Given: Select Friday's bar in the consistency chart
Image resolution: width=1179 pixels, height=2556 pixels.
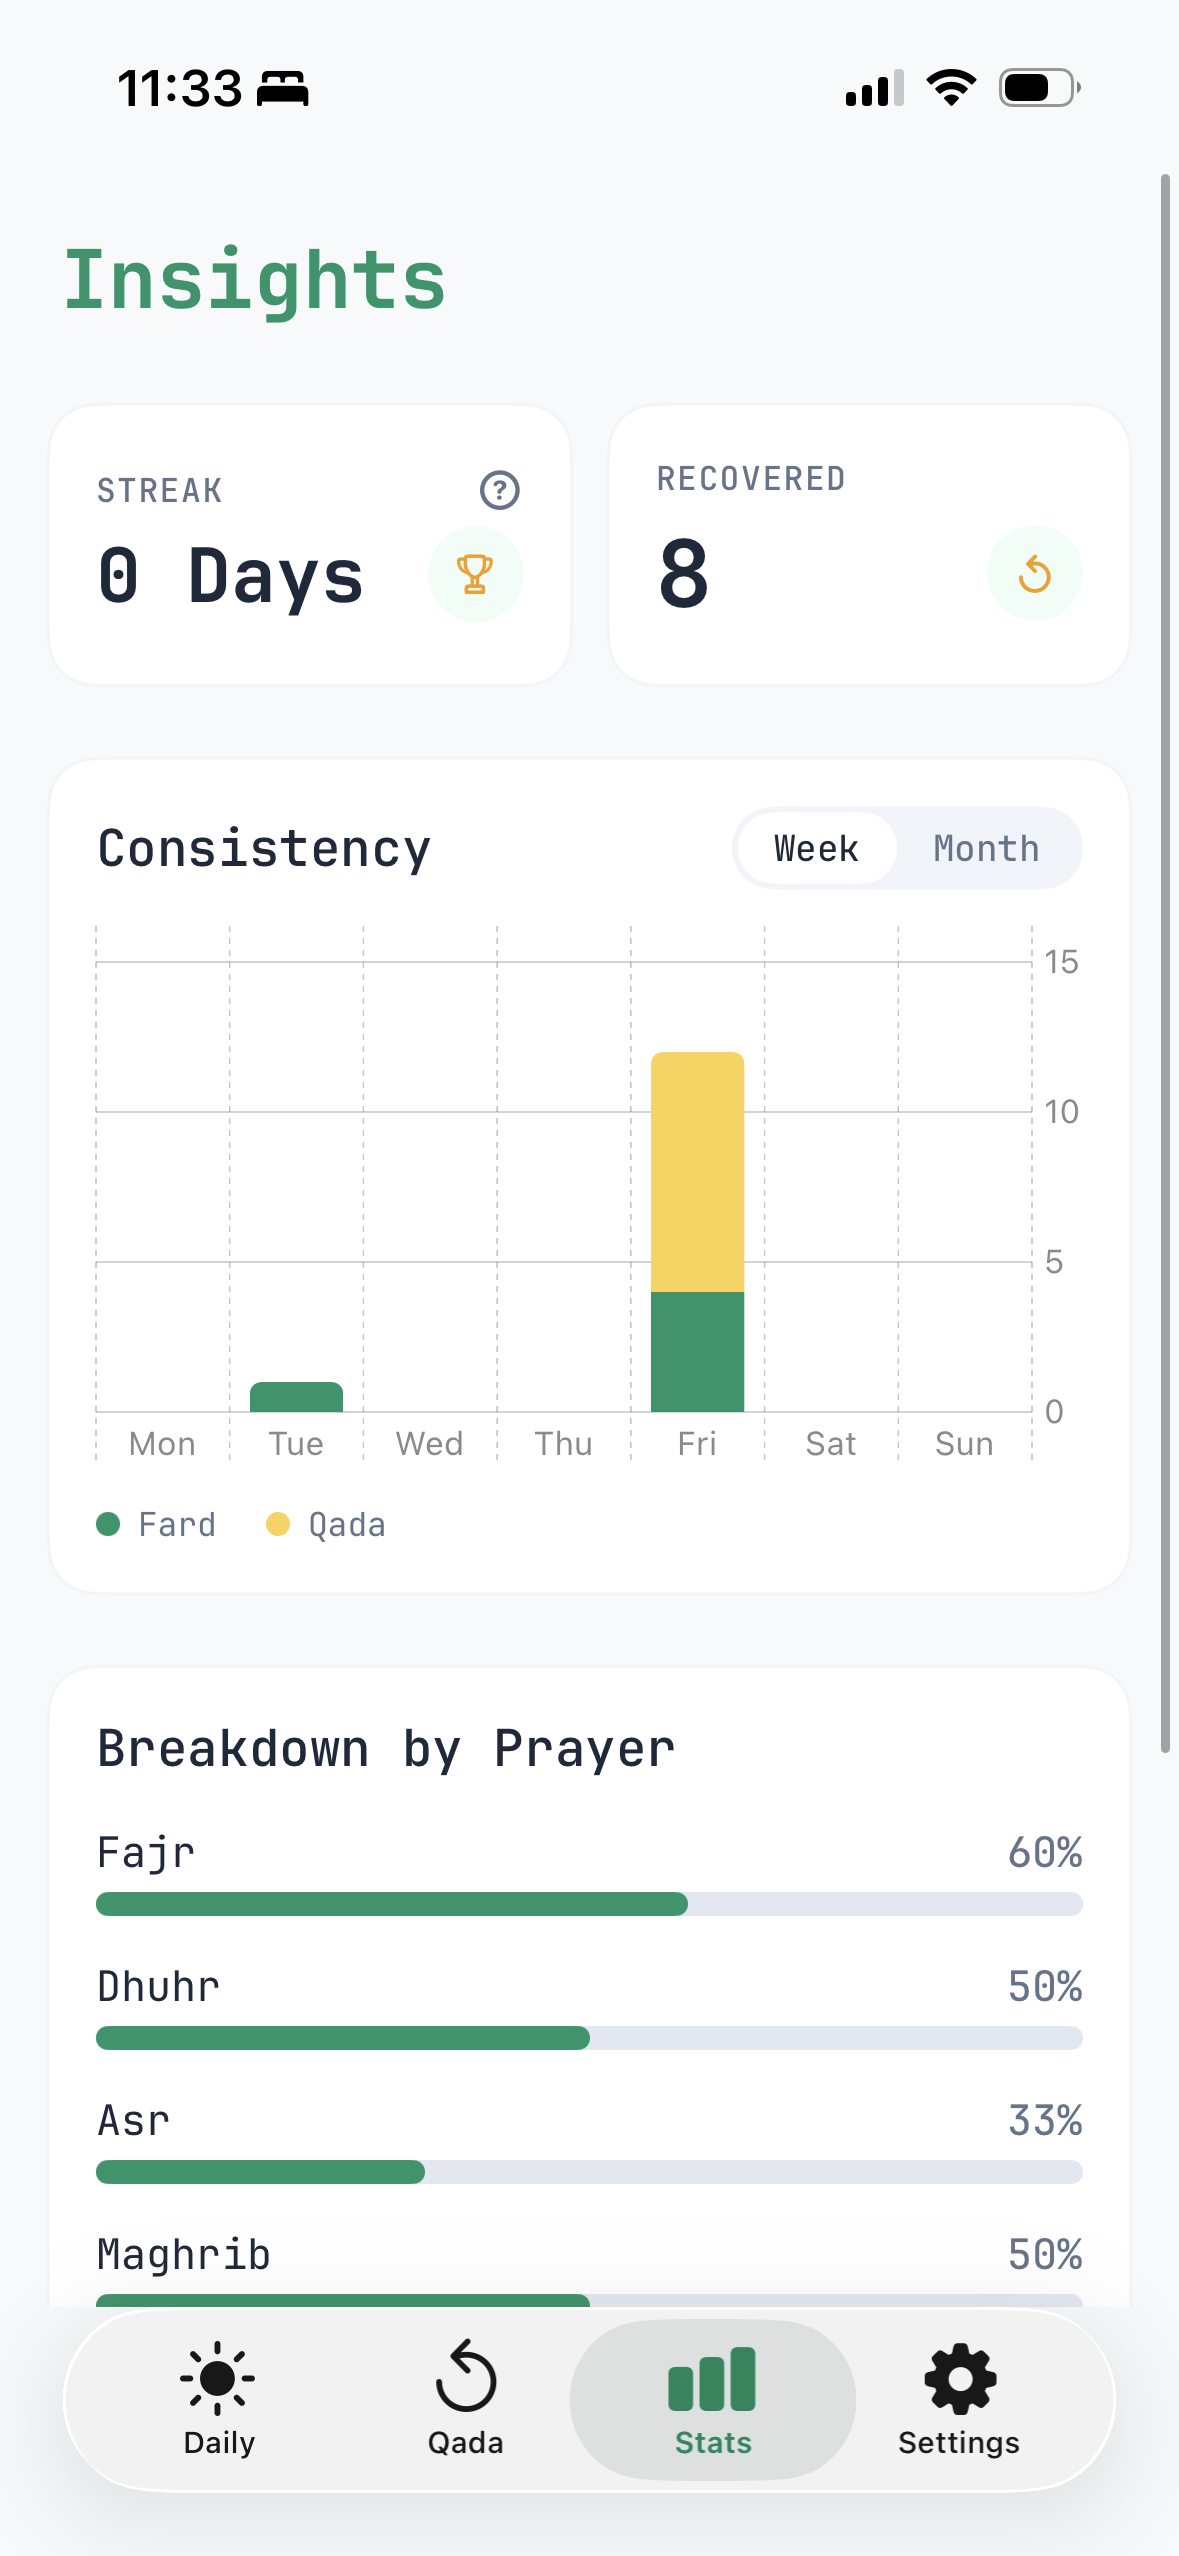Looking at the screenshot, I should pos(697,1230).
